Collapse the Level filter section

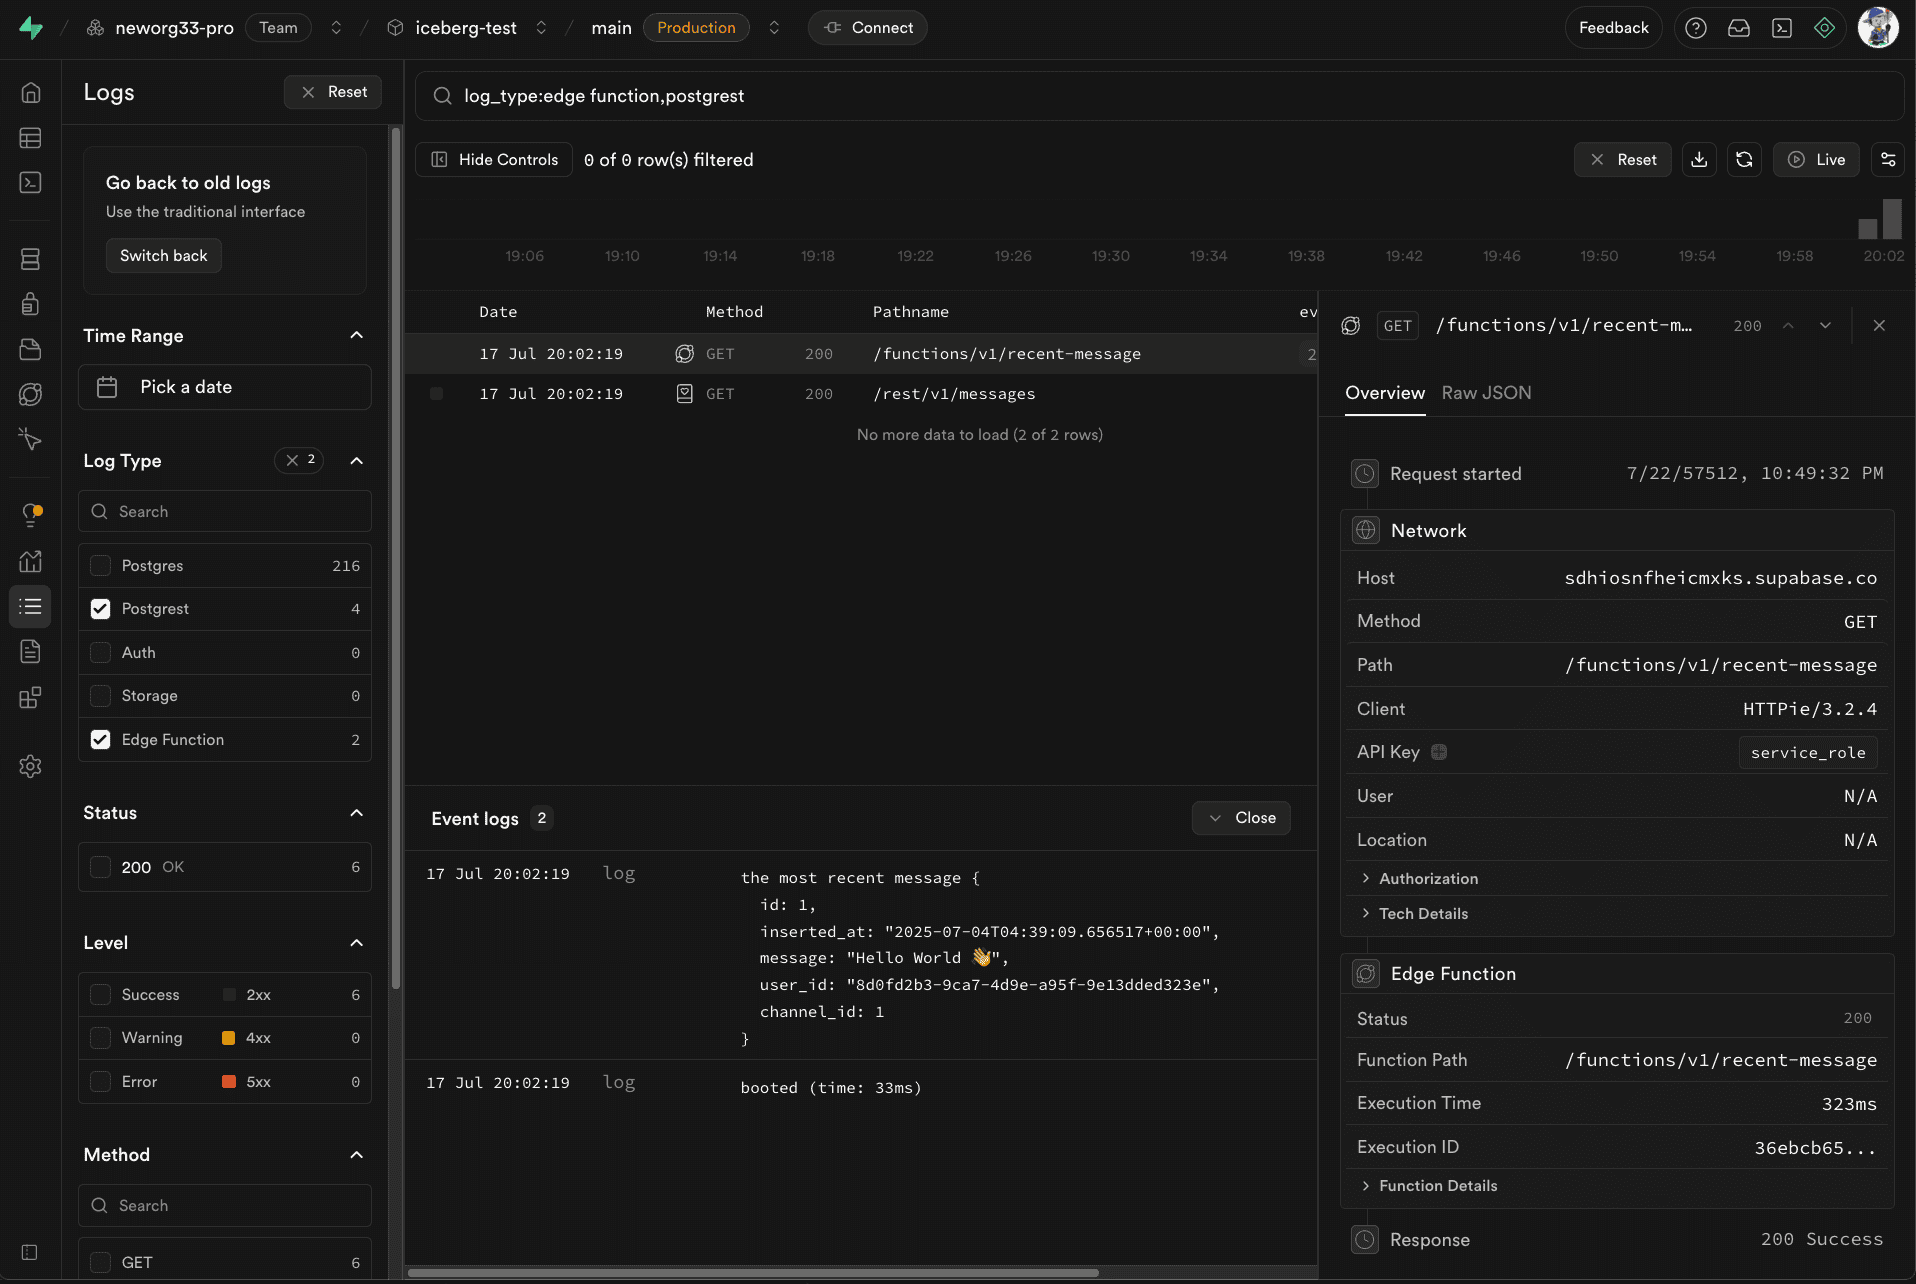point(356,943)
